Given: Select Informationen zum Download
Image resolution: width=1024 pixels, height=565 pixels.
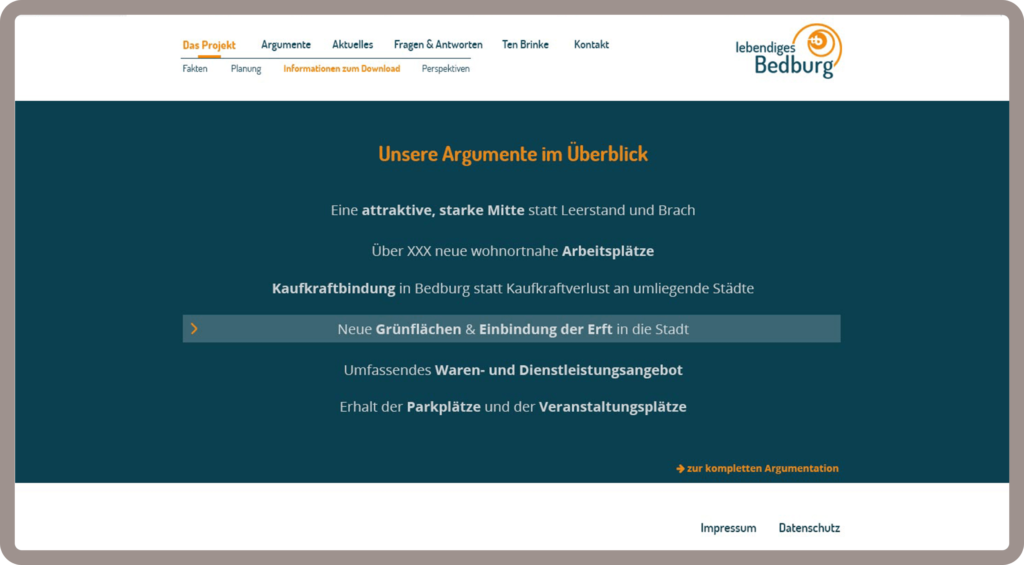Looking at the screenshot, I should point(342,69).
